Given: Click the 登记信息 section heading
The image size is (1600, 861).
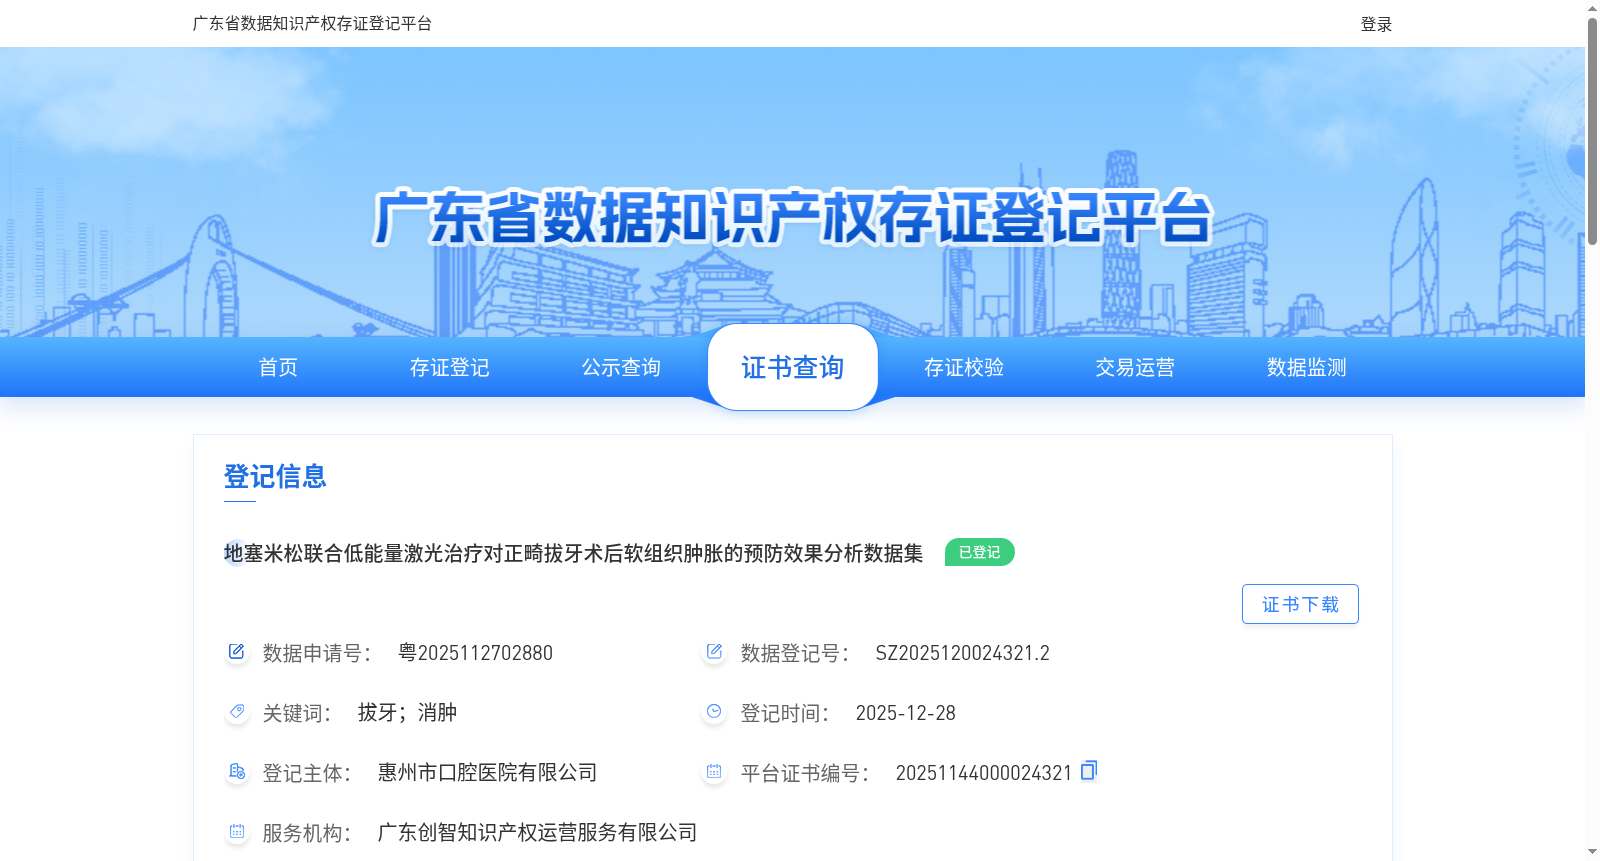Looking at the screenshot, I should click(275, 476).
